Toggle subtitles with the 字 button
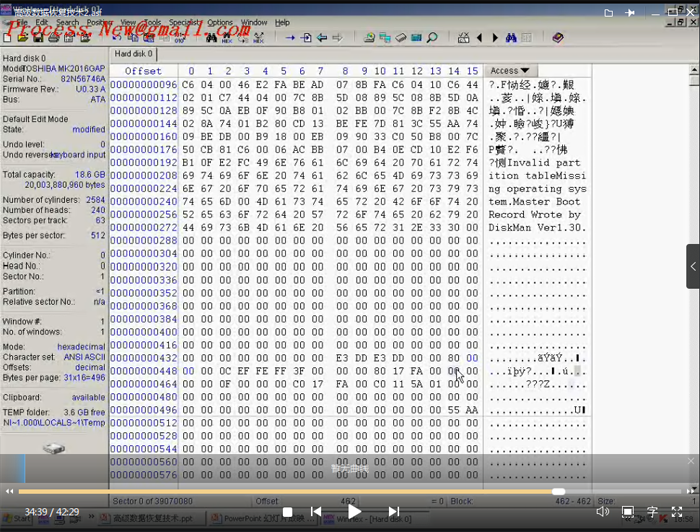Image resolution: width=700 pixels, height=532 pixels. [x=652, y=511]
